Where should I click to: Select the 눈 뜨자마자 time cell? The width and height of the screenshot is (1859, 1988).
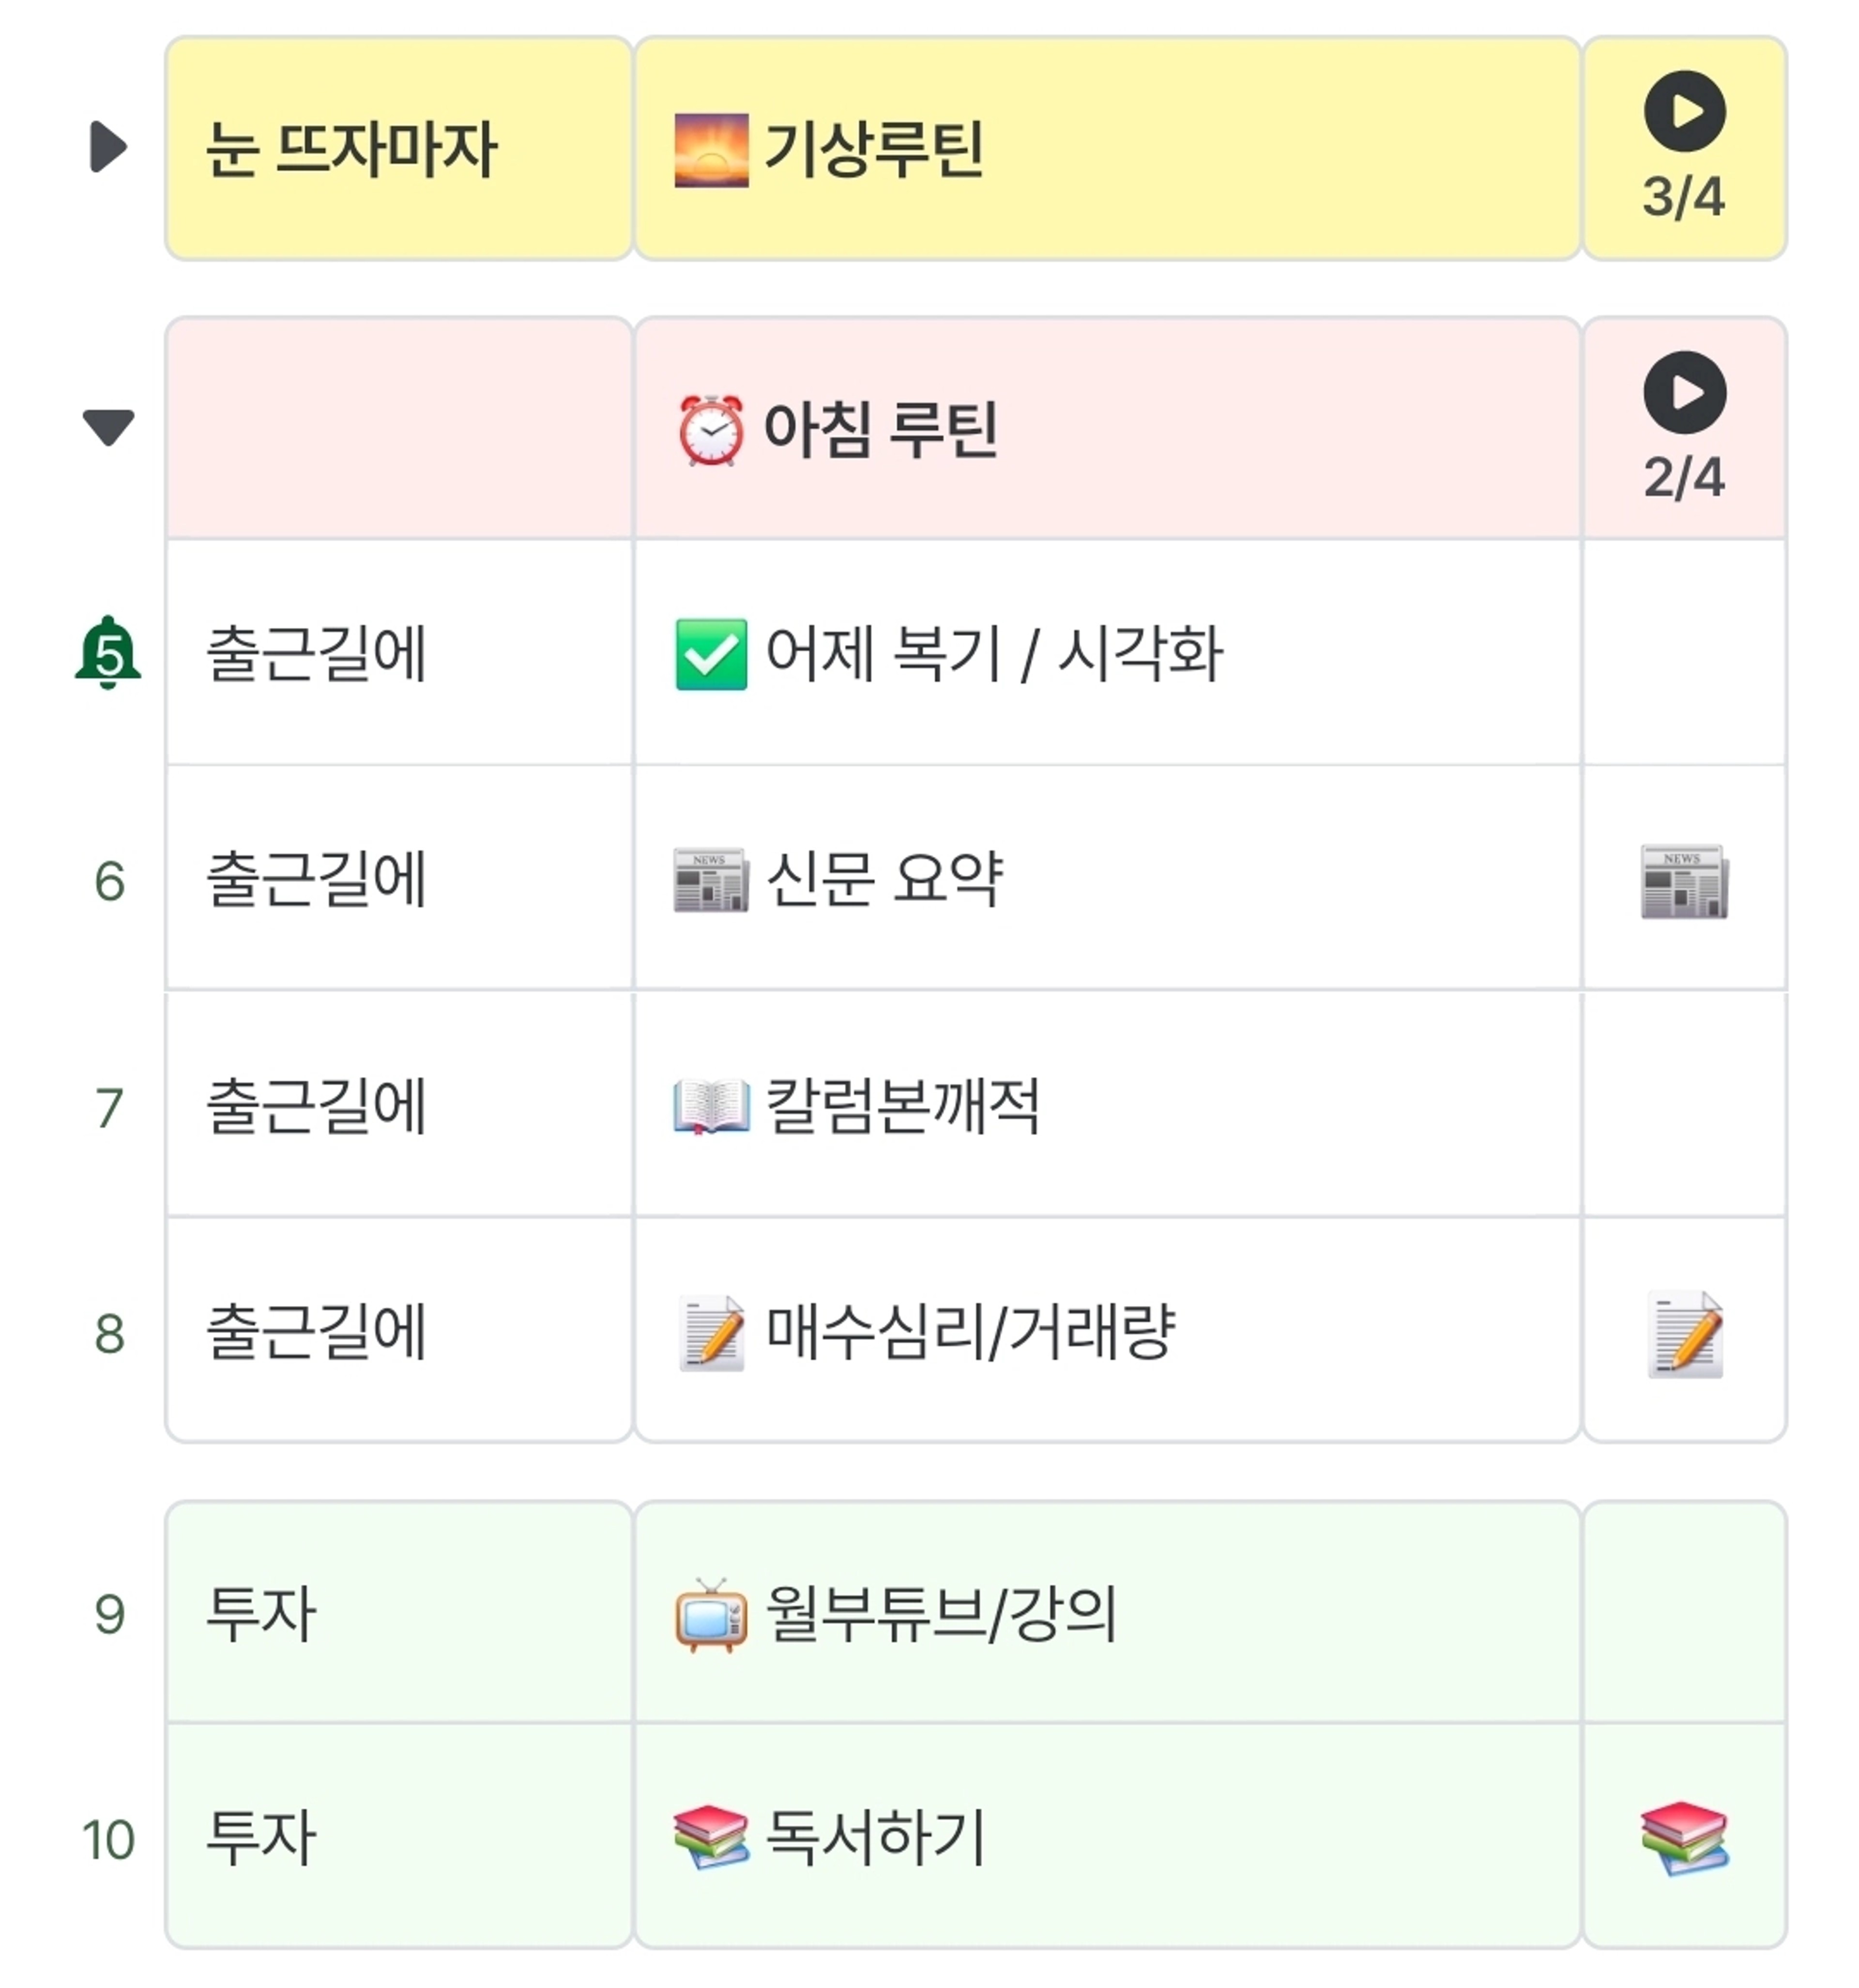399,148
